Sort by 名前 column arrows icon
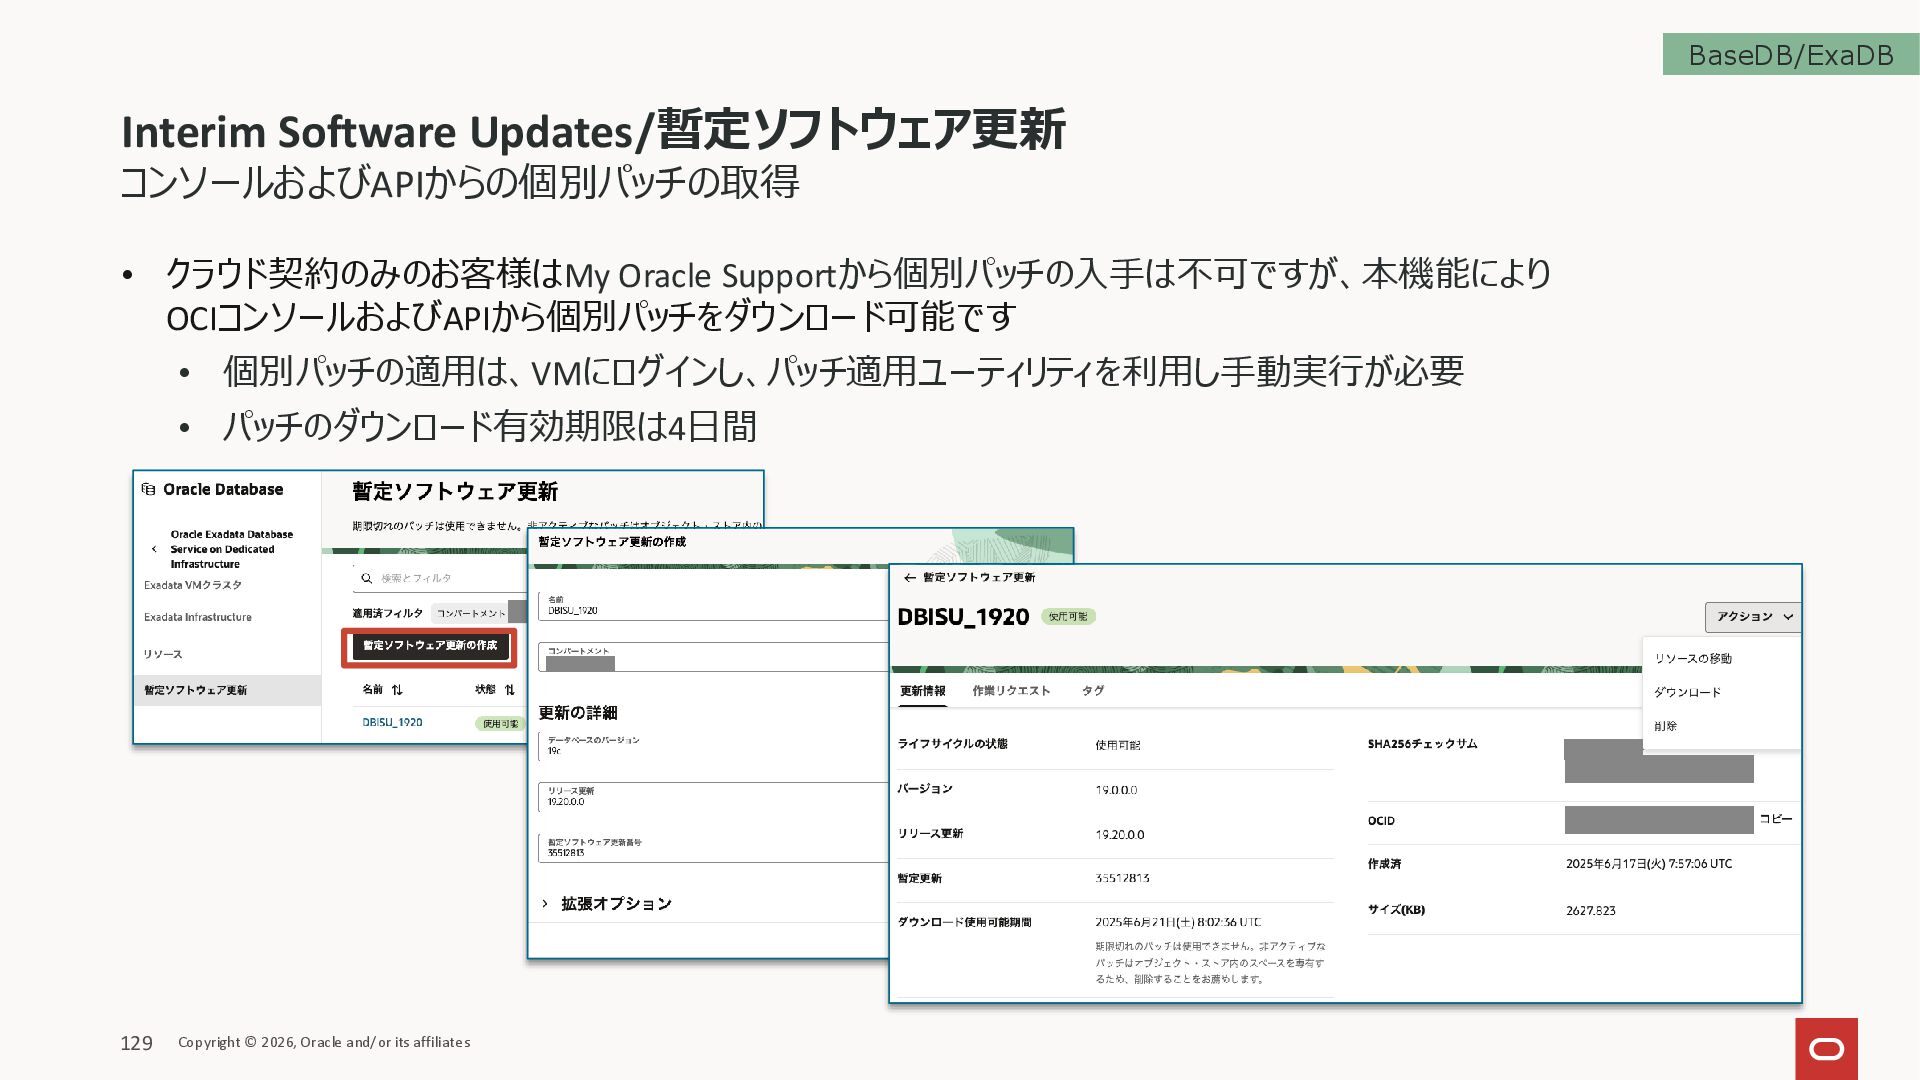 397,690
